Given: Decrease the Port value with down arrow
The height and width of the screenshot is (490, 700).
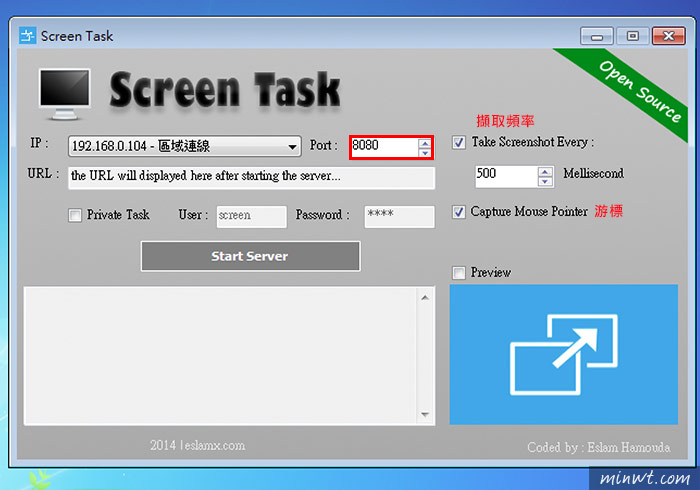Looking at the screenshot, I should click(x=425, y=153).
